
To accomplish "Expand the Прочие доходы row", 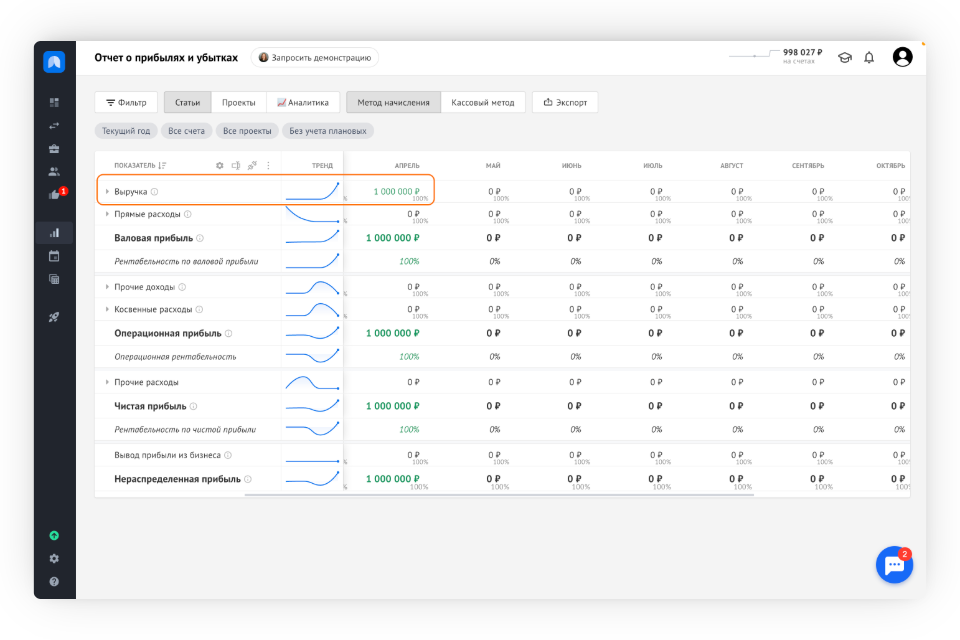I will tap(107, 287).
